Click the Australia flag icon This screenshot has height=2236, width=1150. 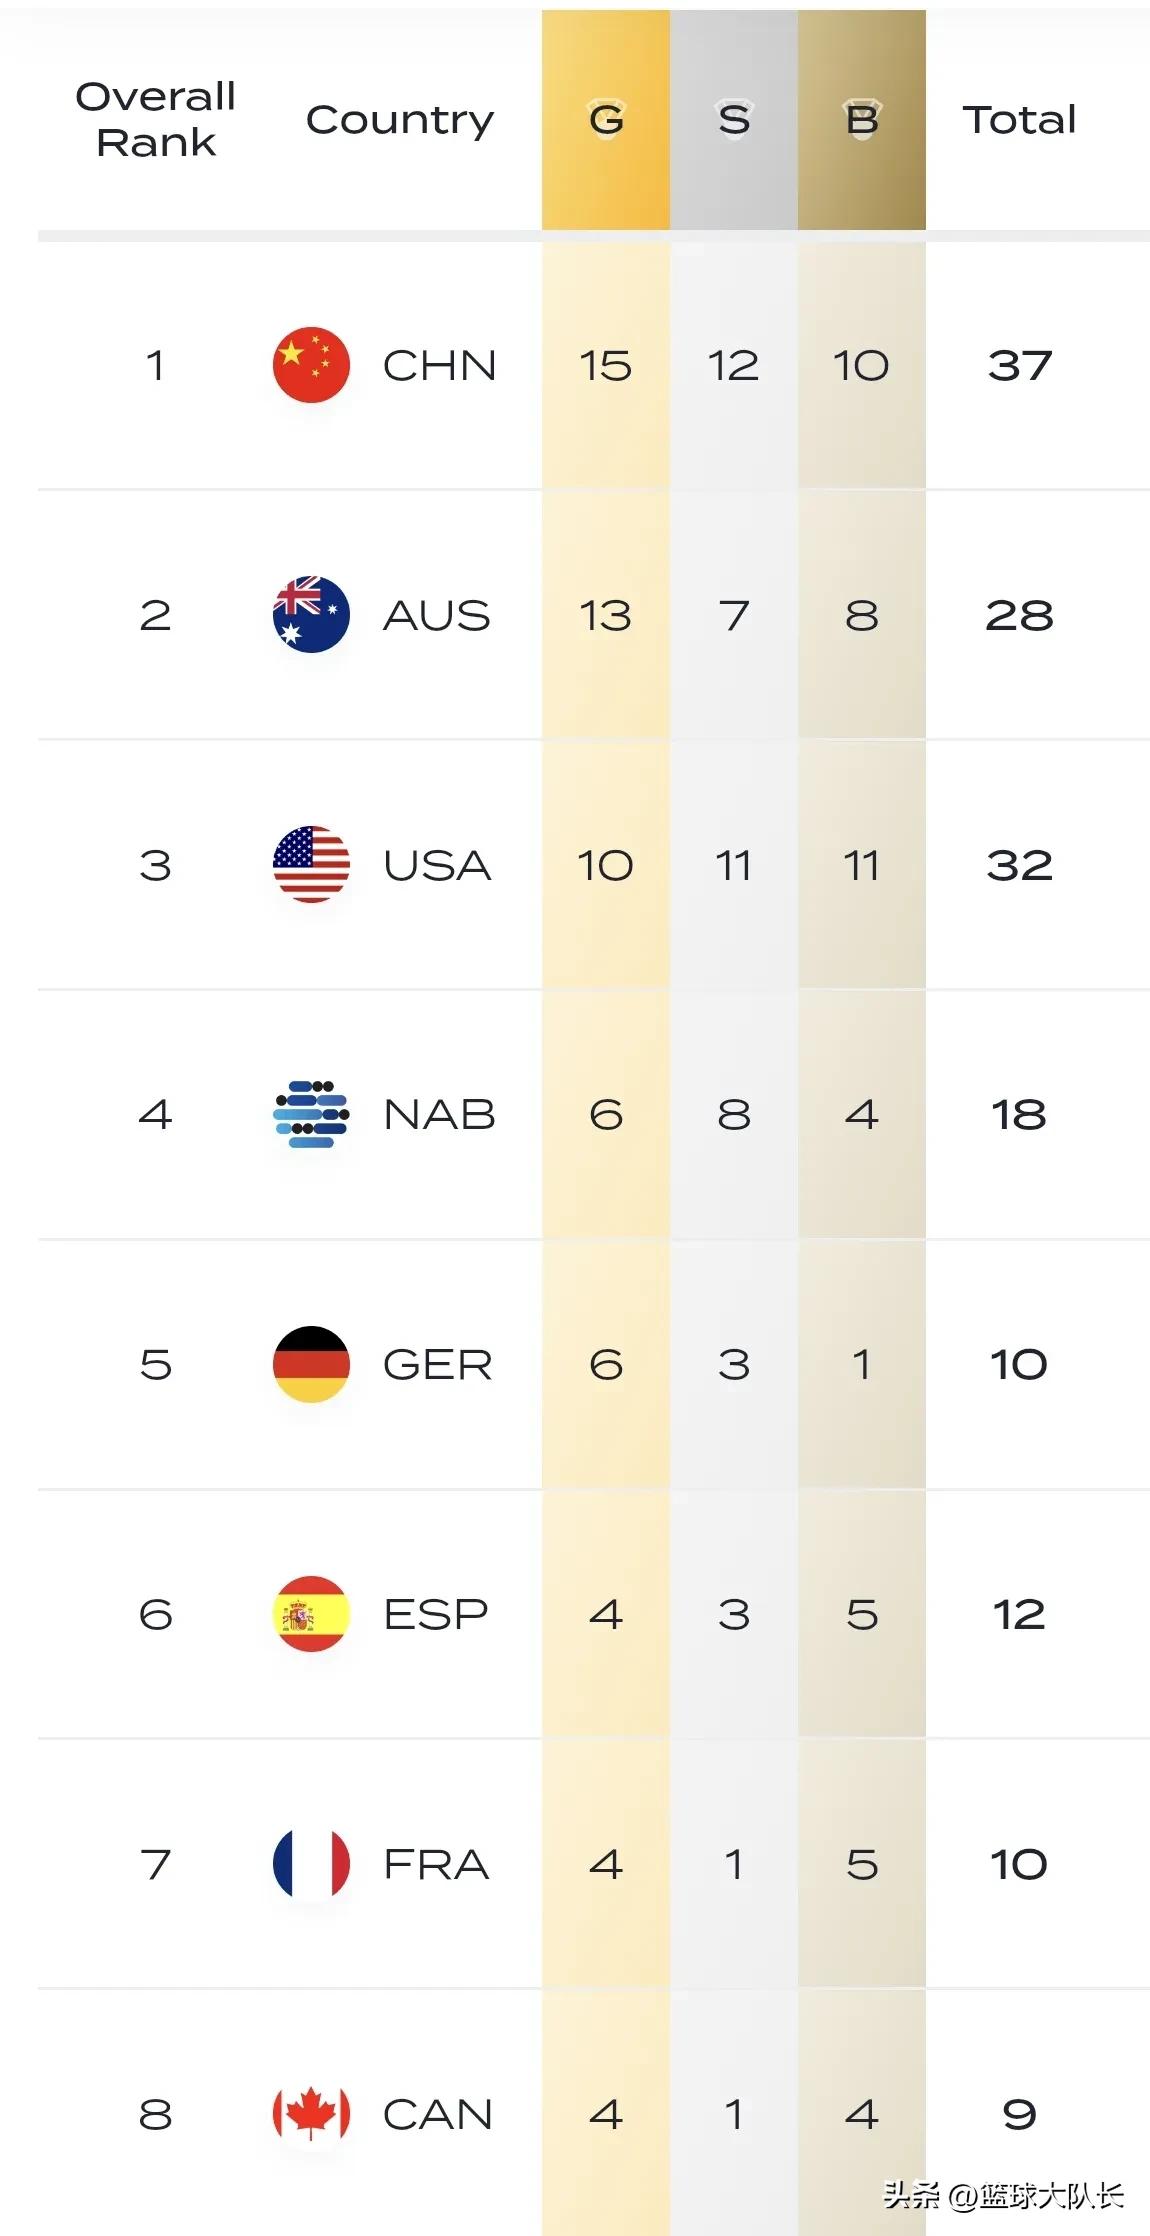click(311, 615)
